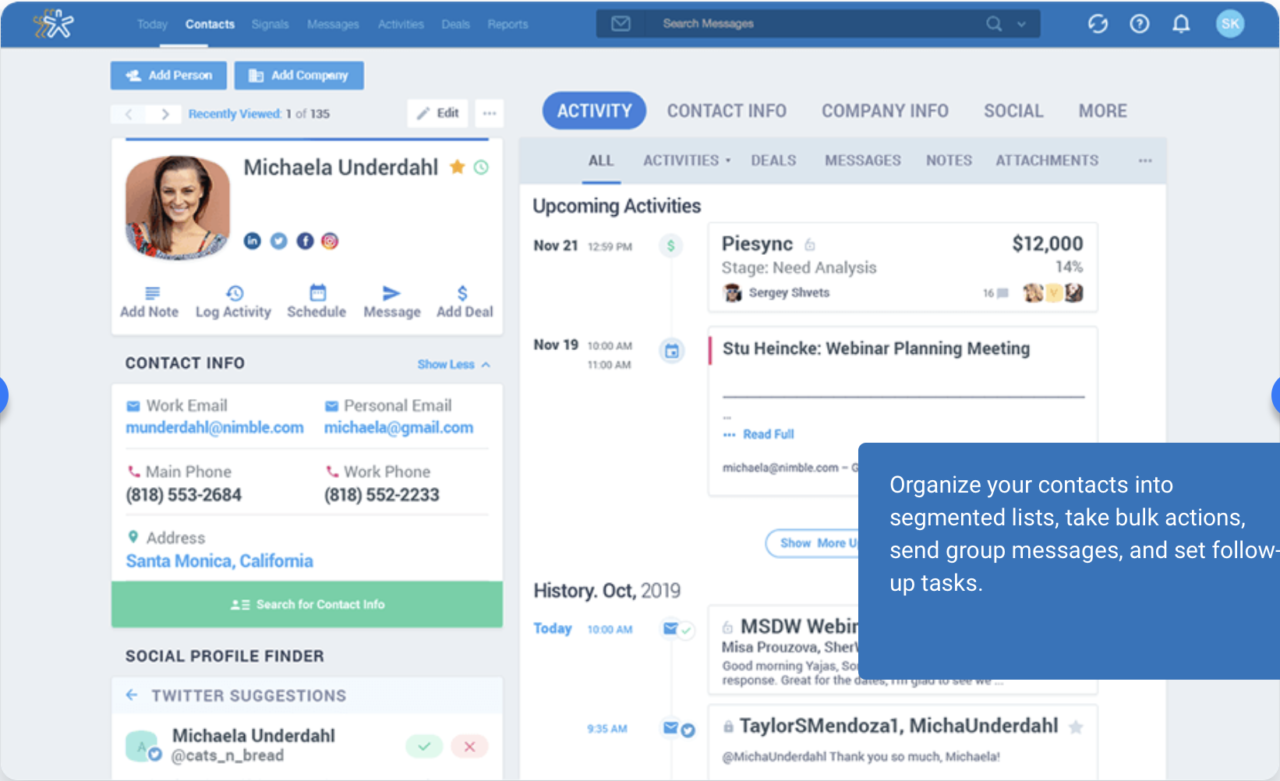Click Log Activity action
1280x781 pixels.
click(x=233, y=302)
